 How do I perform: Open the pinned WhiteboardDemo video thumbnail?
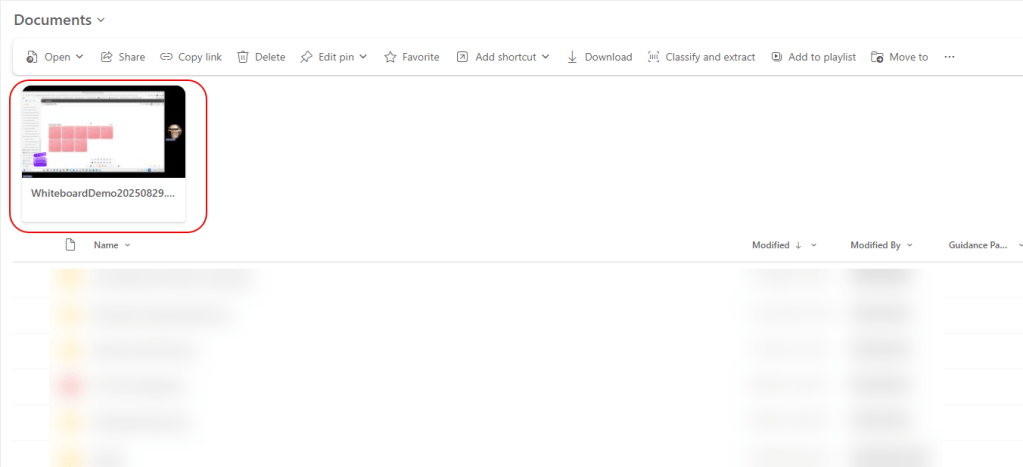click(x=104, y=131)
